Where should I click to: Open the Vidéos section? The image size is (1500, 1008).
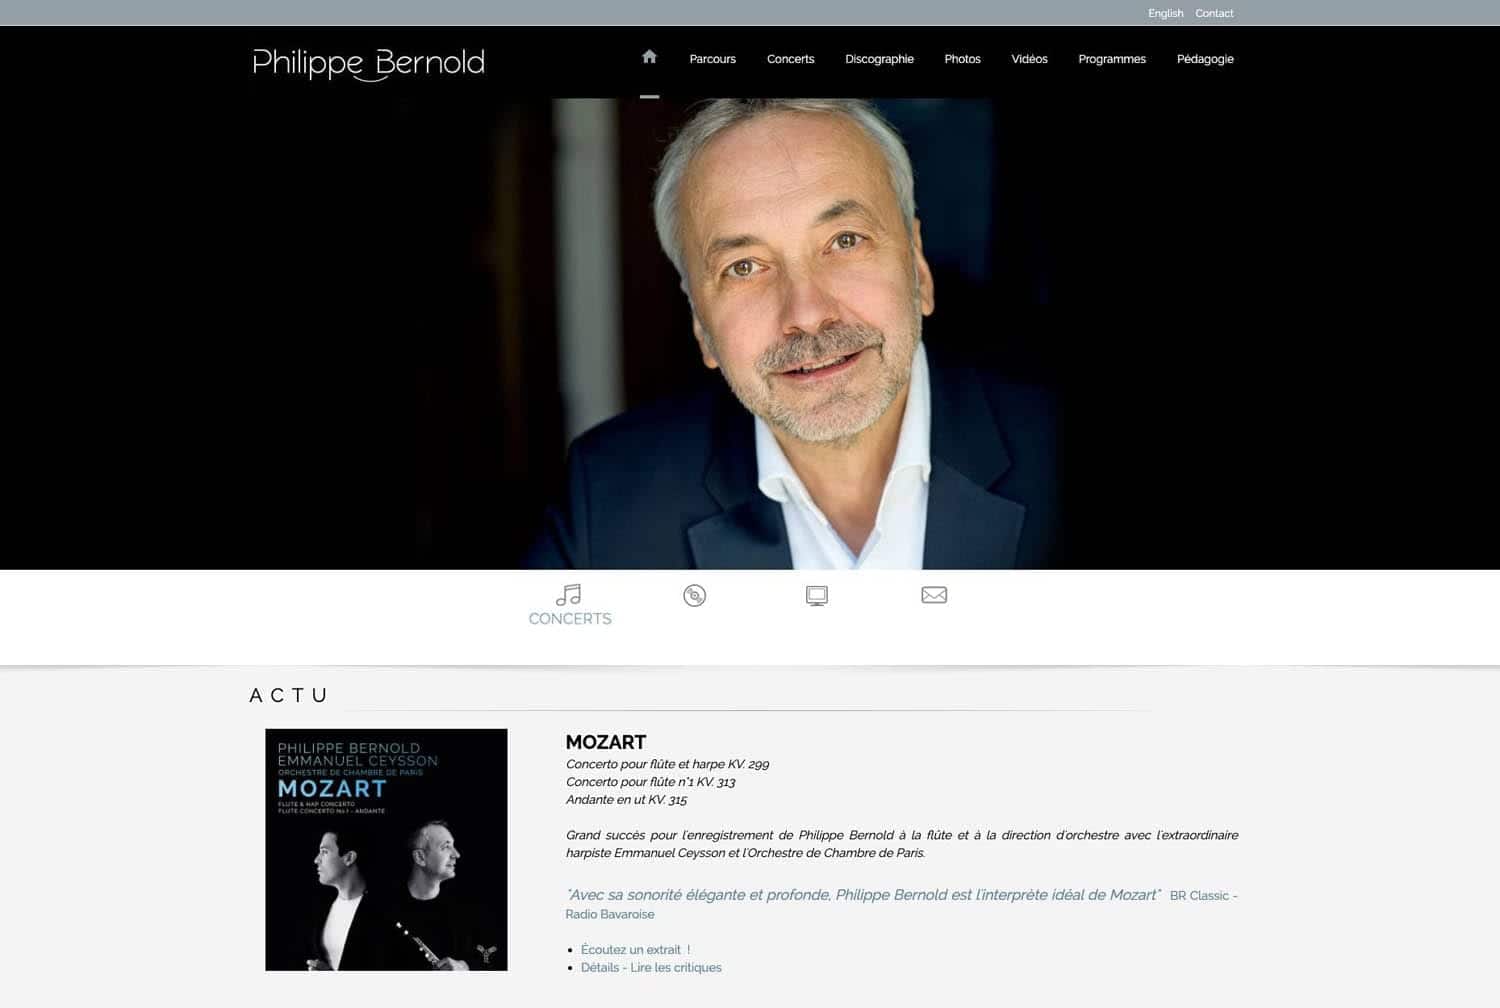click(x=1029, y=59)
